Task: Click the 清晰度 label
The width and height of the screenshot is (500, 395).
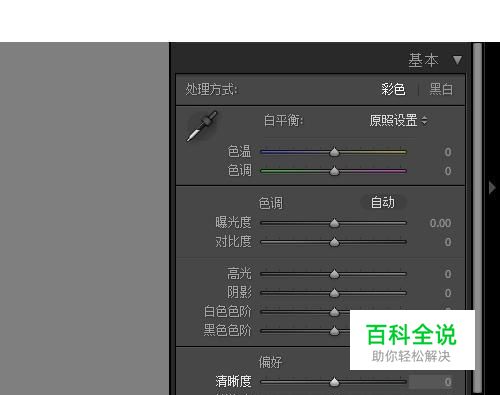Action: [233, 382]
